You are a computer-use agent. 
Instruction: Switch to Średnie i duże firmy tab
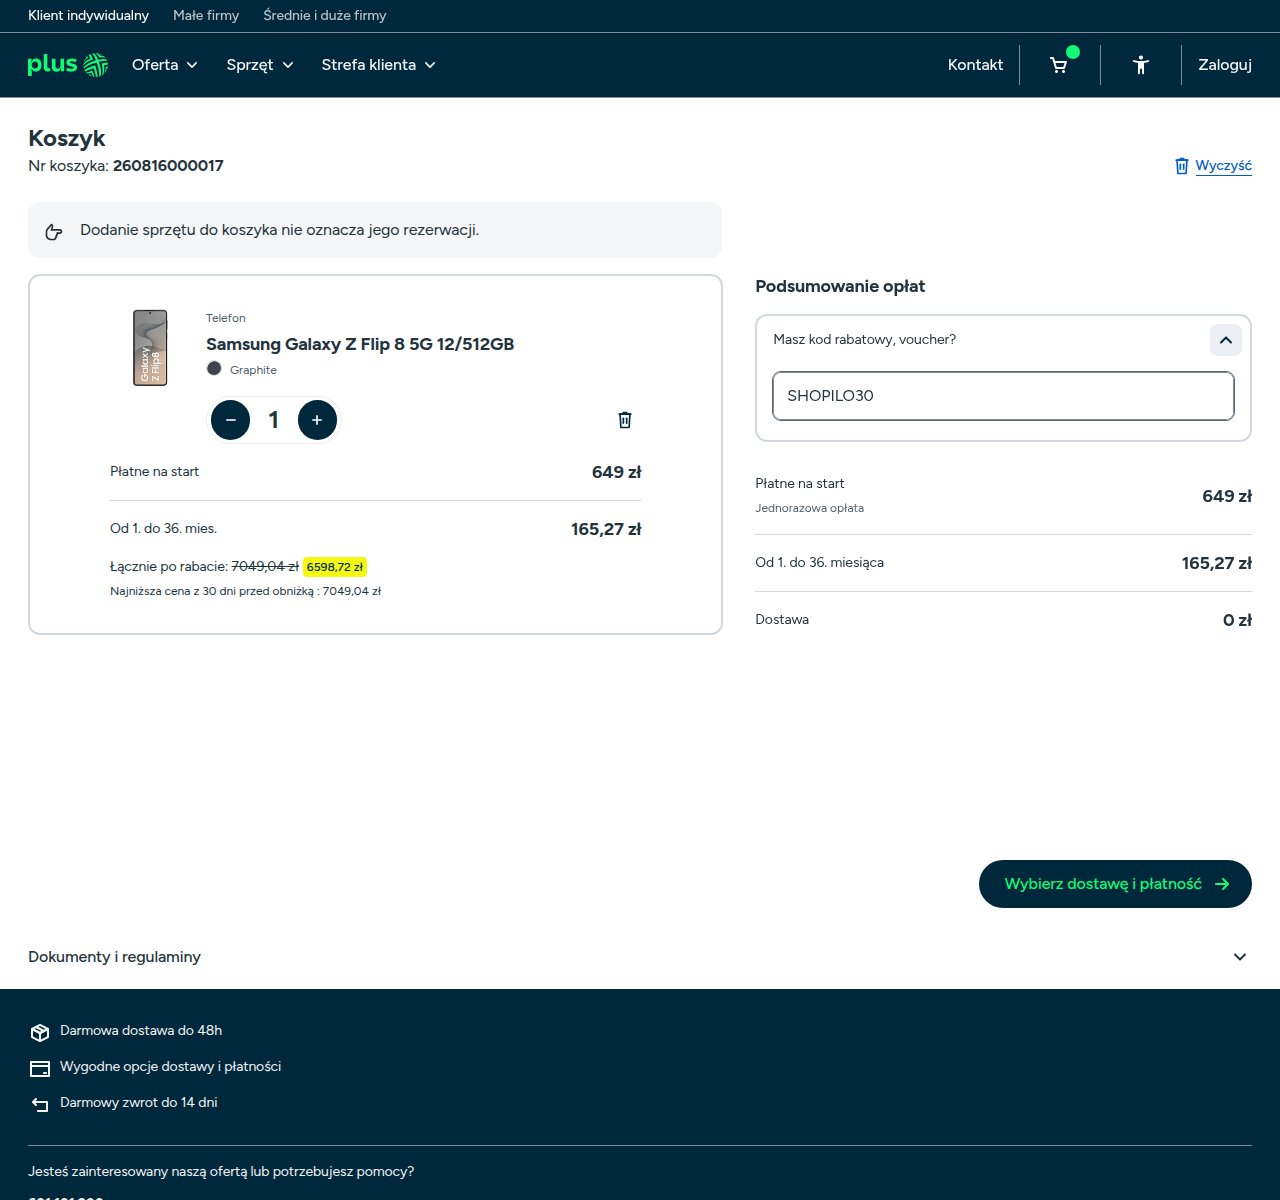coord(325,16)
